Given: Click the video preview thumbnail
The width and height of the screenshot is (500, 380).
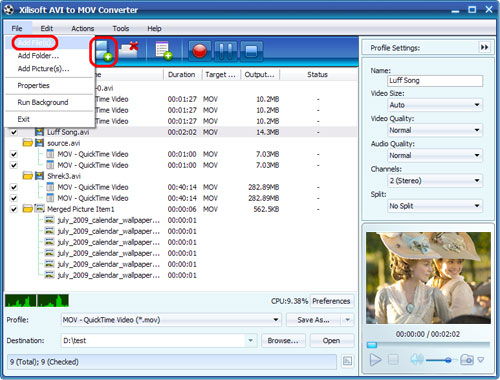Looking at the screenshot, I should click(428, 278).
